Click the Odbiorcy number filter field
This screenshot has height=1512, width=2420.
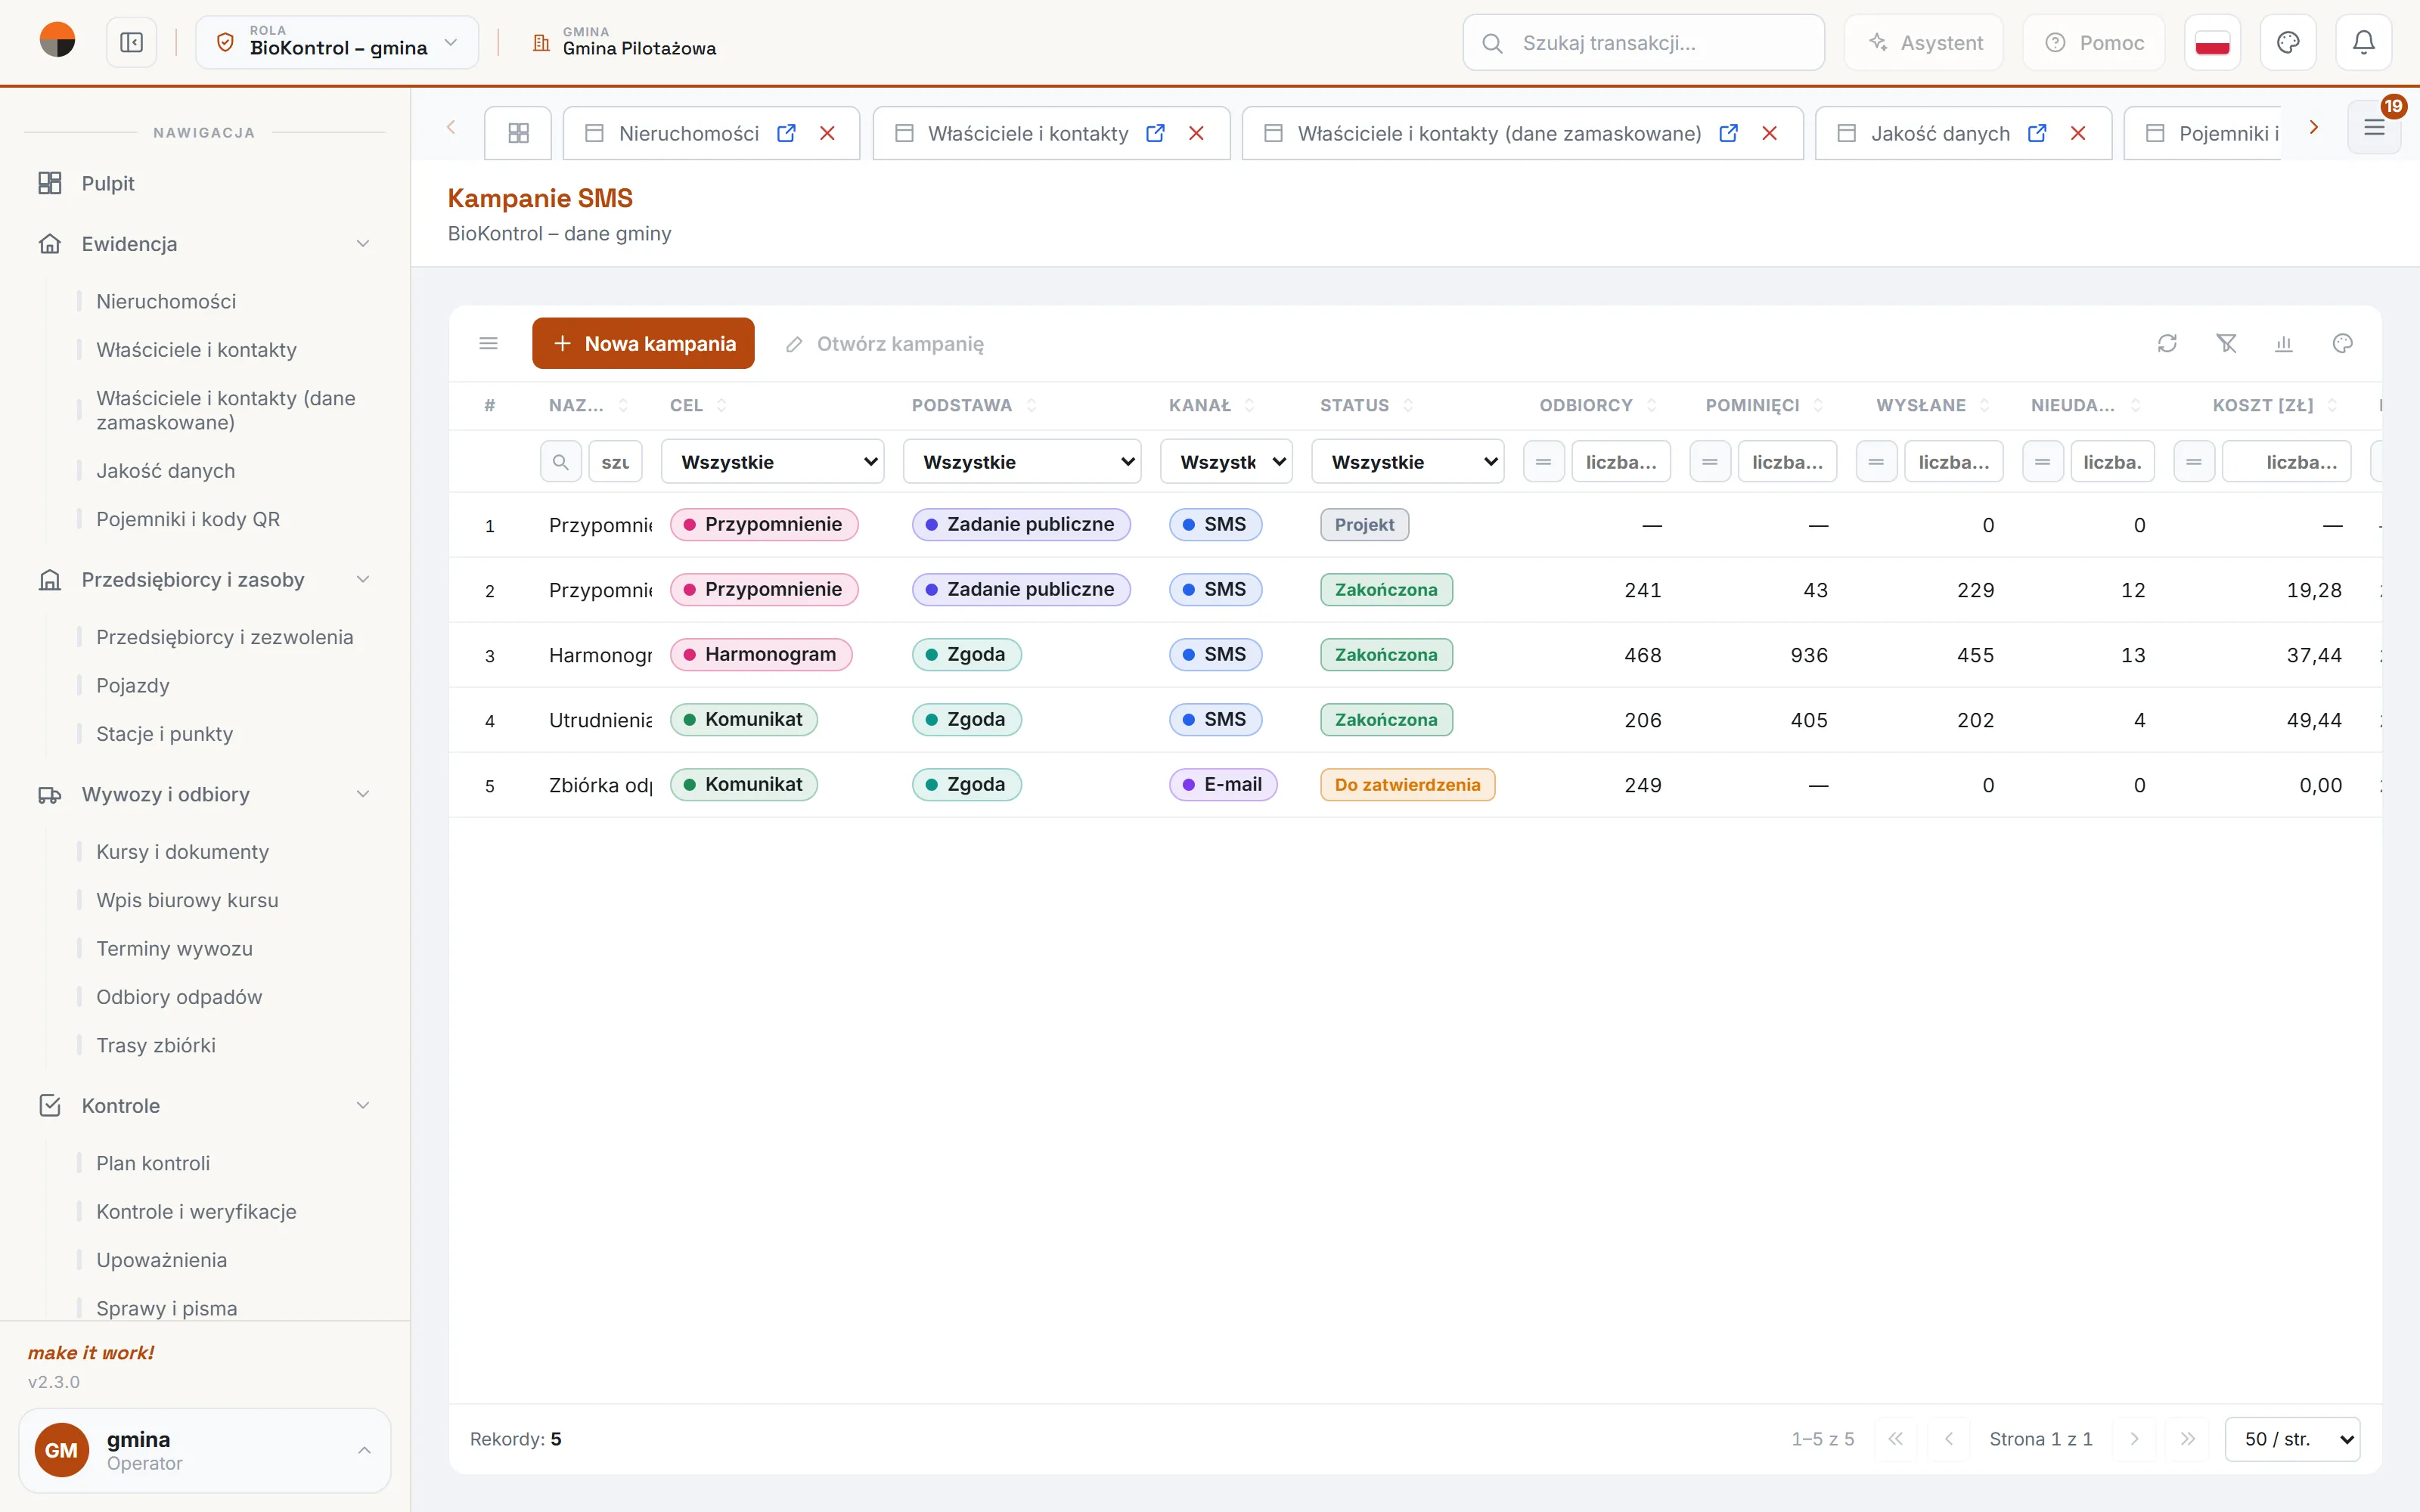1621,462
